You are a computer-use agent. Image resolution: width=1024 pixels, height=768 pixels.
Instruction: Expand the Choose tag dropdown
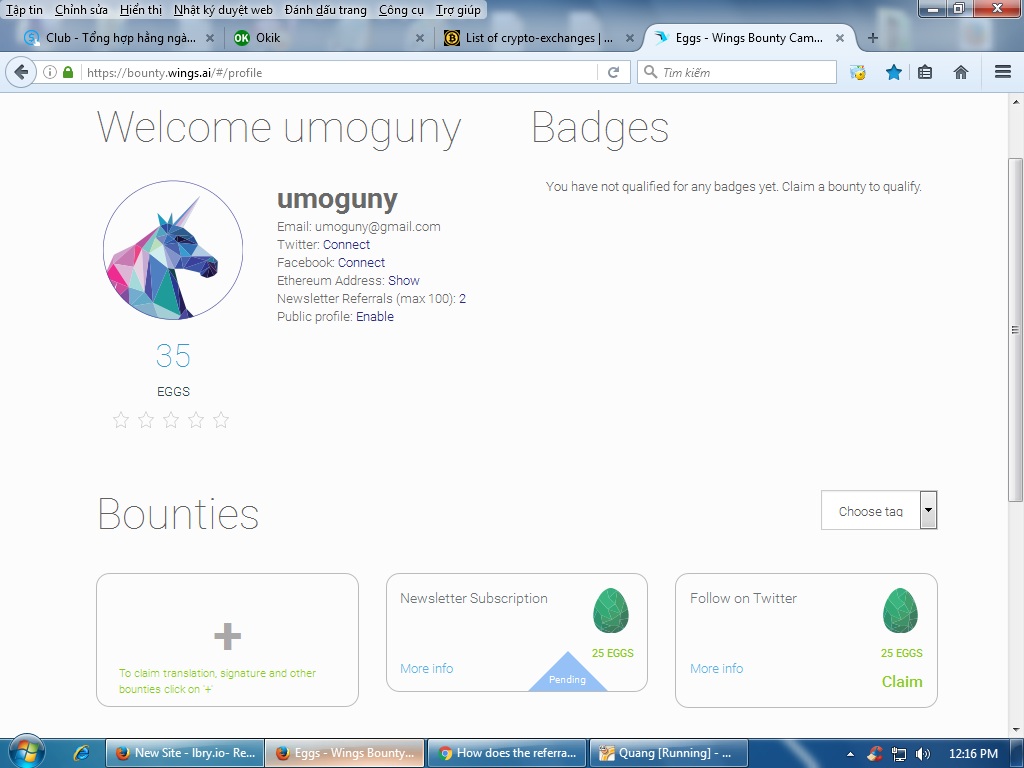pyautogui.click(x=928, y=510)
